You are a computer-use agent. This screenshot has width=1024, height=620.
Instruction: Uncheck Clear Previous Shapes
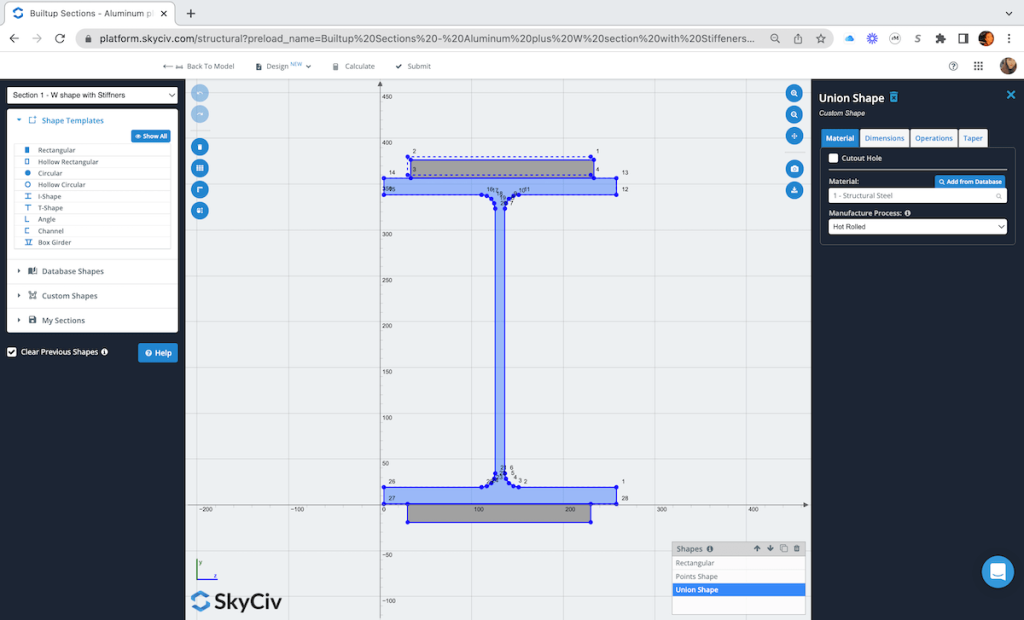click(11, 352)
